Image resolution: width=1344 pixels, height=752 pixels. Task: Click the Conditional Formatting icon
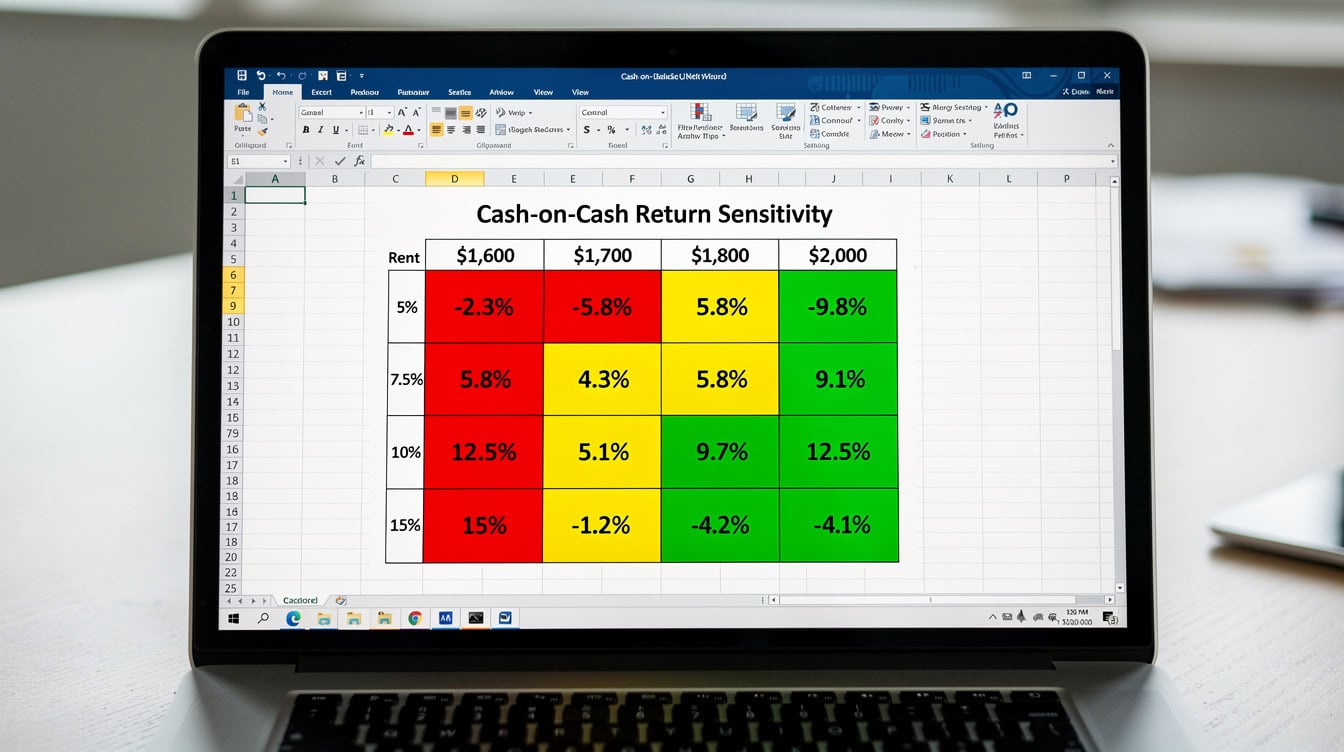pyautogui.click(x=701, y=111)
